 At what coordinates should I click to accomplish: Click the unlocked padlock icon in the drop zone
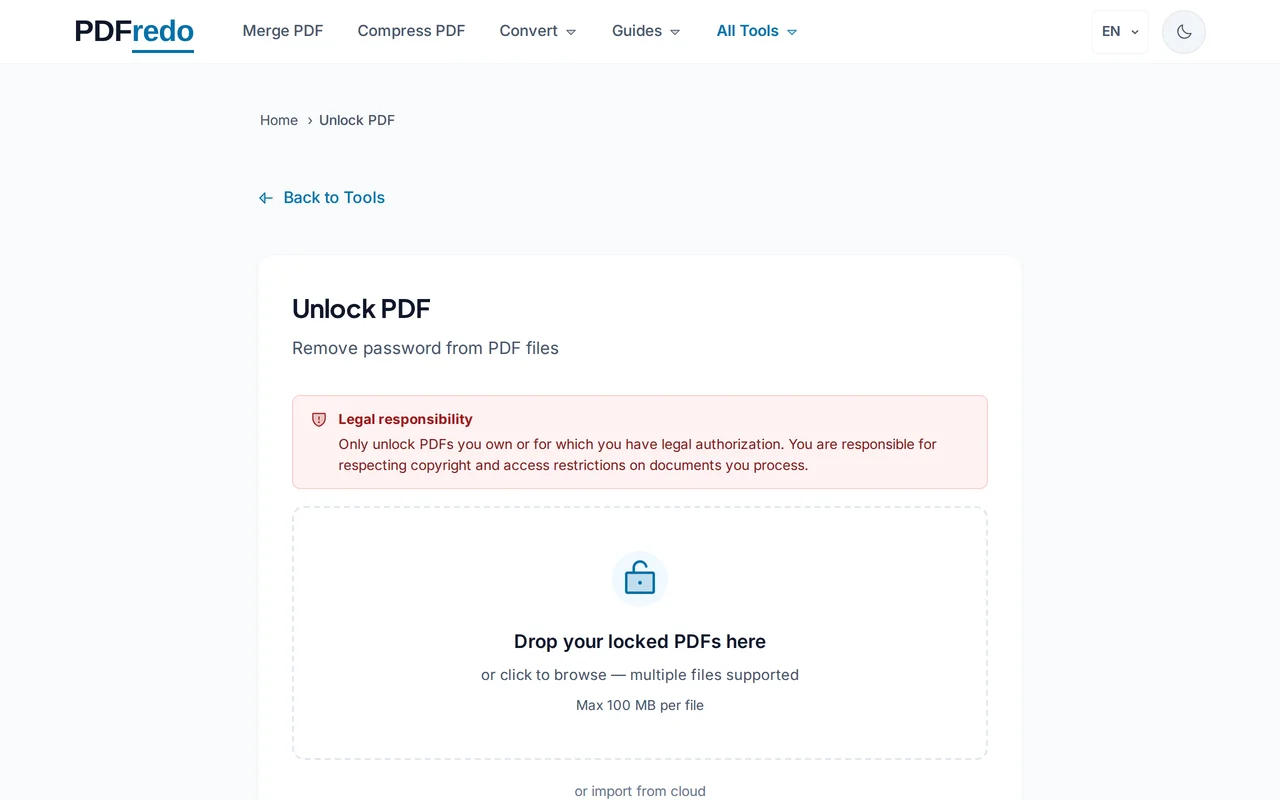639,578
